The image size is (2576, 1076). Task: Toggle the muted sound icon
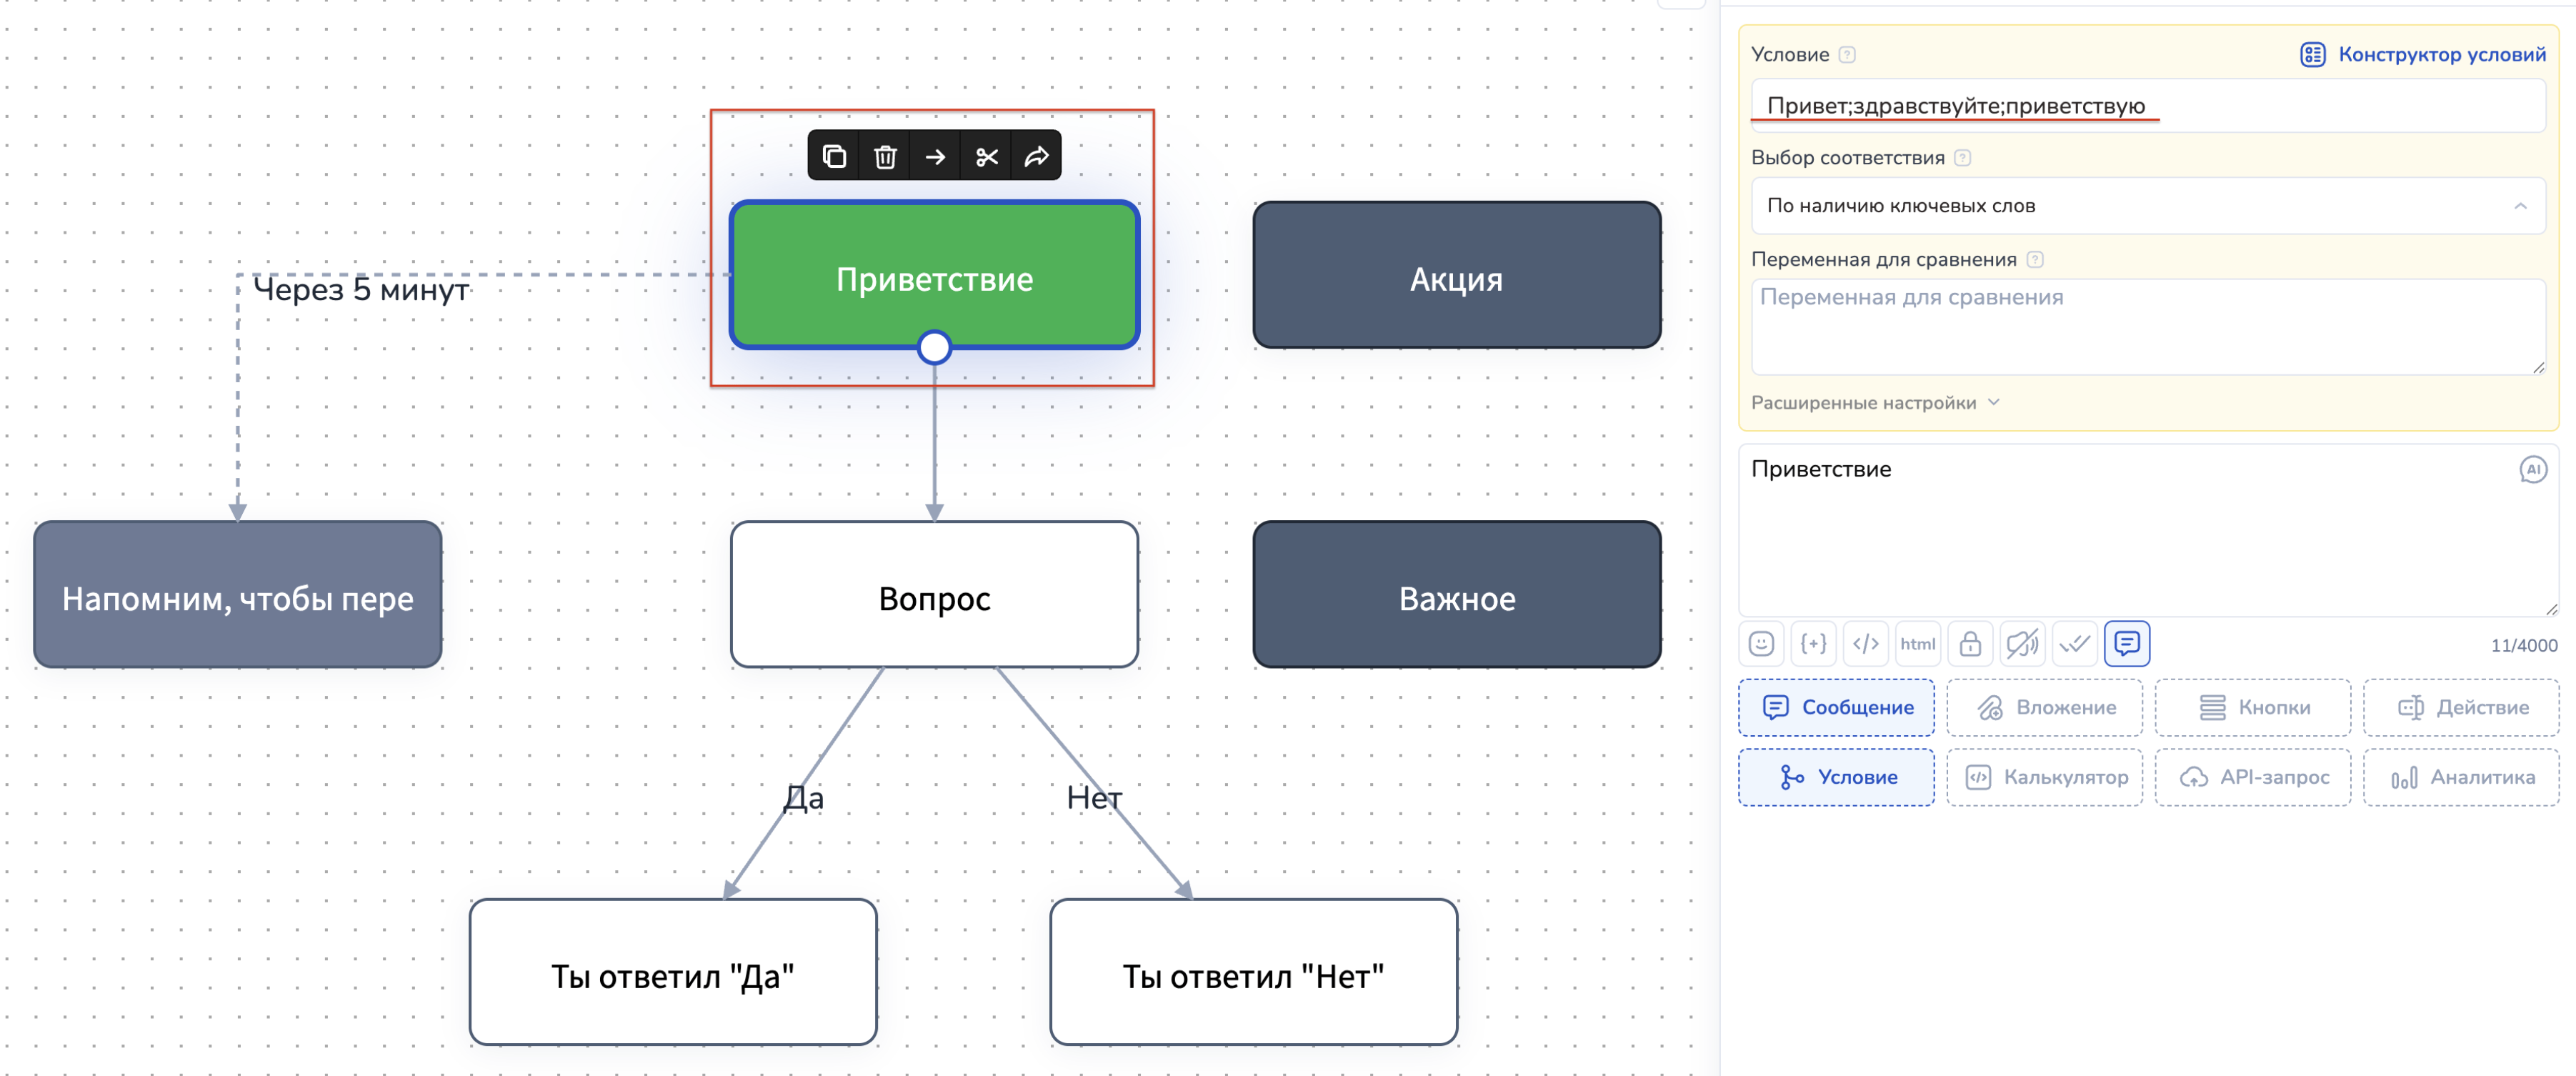click(x=2022, y=644)
